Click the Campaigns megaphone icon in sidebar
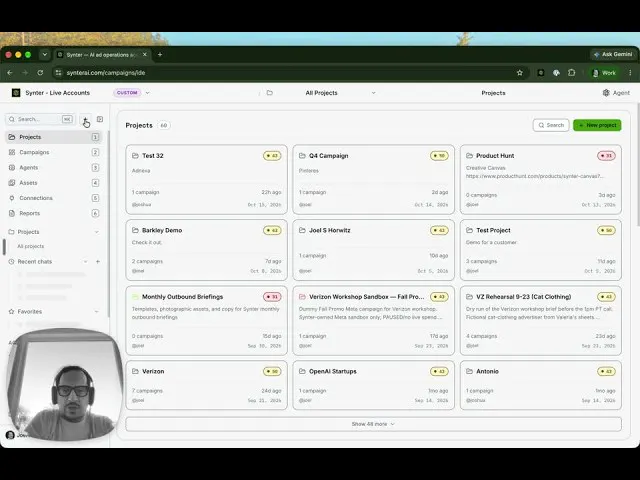Screen dimensions: 640x480 [12, 152]
